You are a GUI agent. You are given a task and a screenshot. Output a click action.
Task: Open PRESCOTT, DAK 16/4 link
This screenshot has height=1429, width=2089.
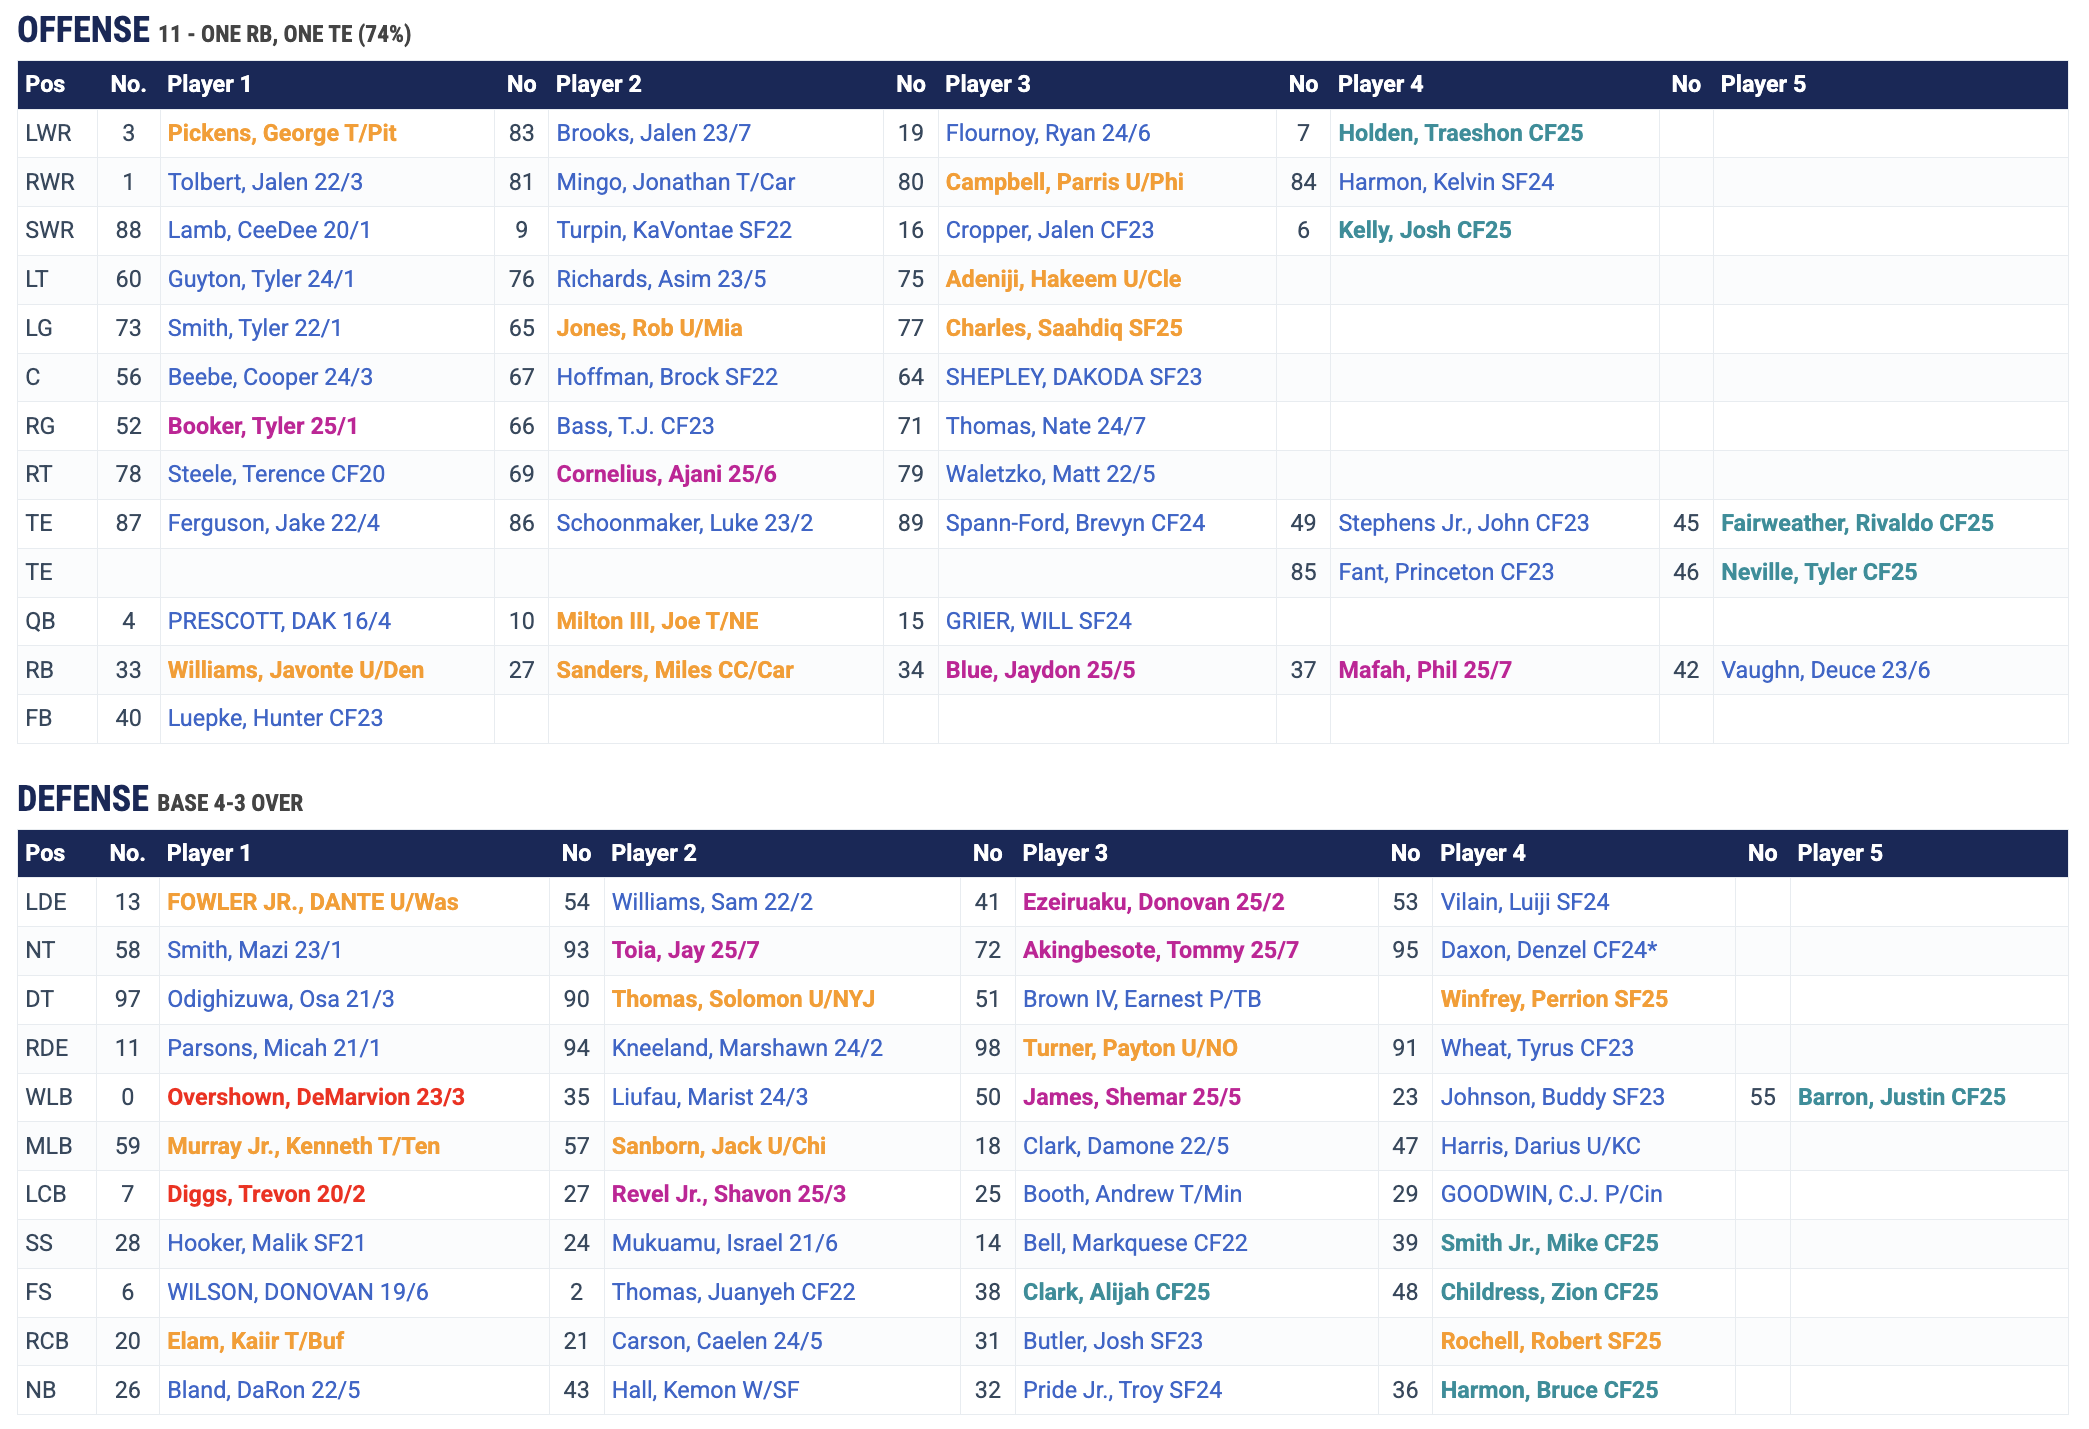(279, 621)
